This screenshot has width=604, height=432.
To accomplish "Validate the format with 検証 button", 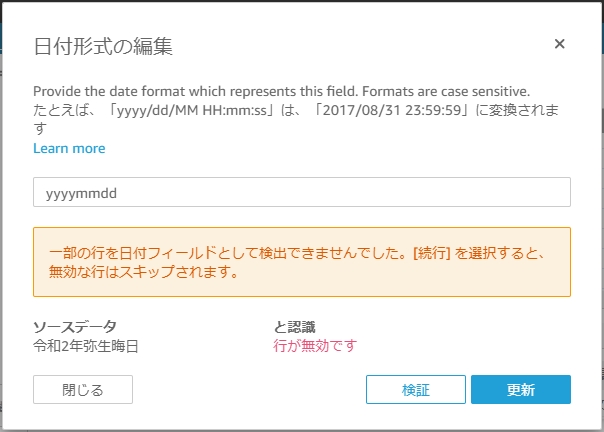I will pos(416,390).
